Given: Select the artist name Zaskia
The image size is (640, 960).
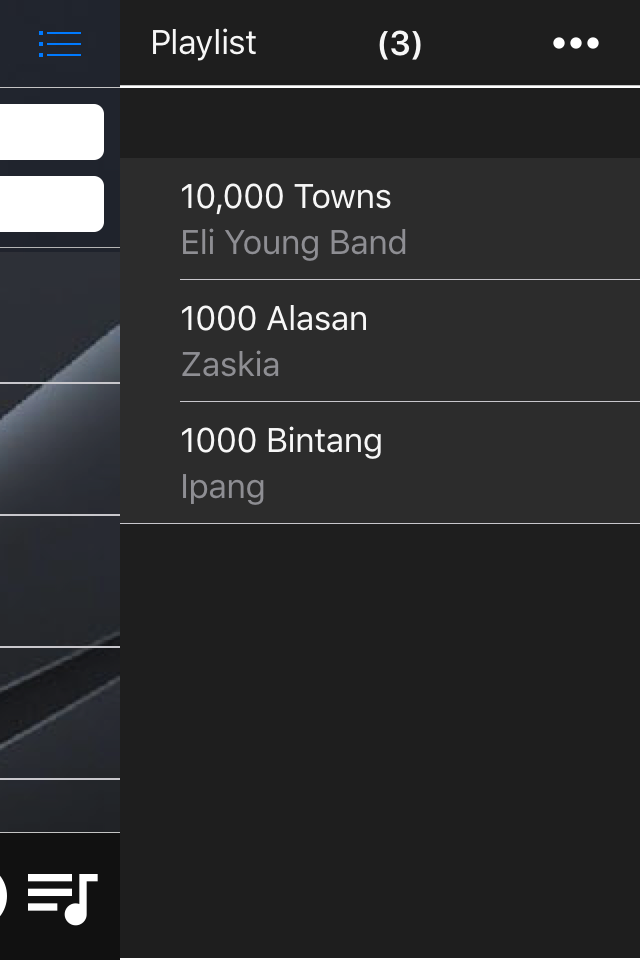Looking at the screenshot, I should pos(230,365).
